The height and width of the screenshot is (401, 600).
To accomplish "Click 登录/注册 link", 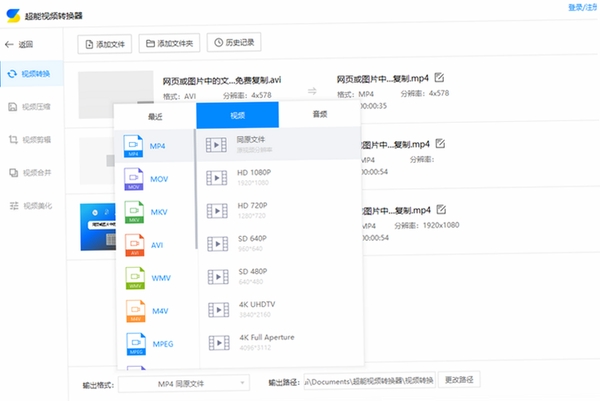I will [582, 7].
